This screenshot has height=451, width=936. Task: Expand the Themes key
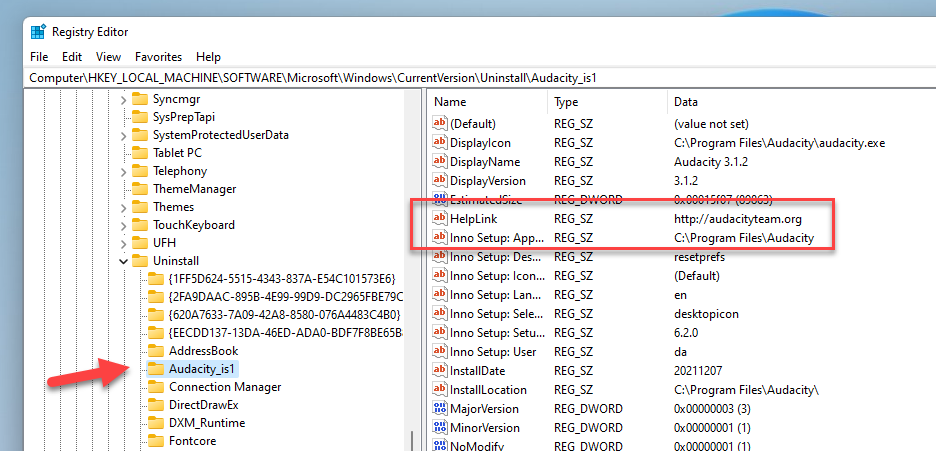124,208
